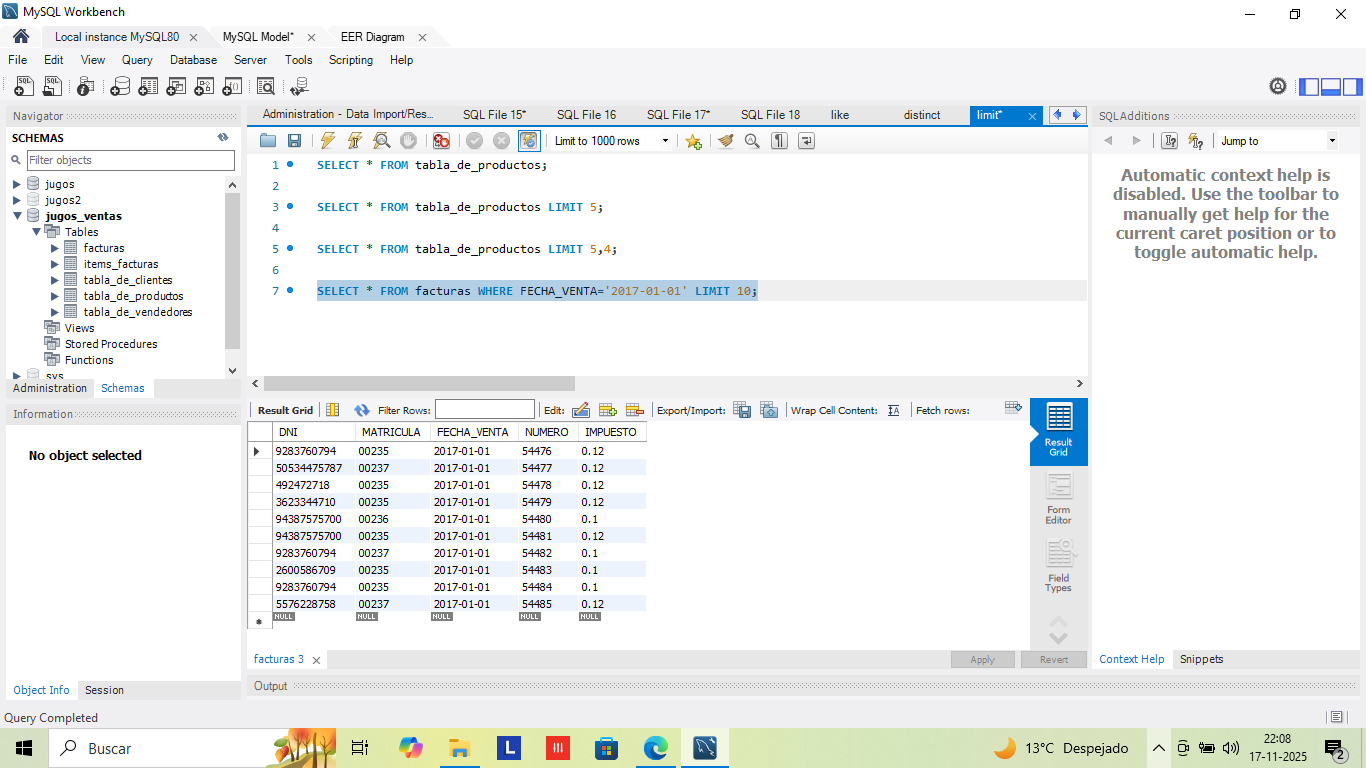1366x768 pixels.
Task: Execute the SQL script with lightning bolt
Action: coord(327,141)
